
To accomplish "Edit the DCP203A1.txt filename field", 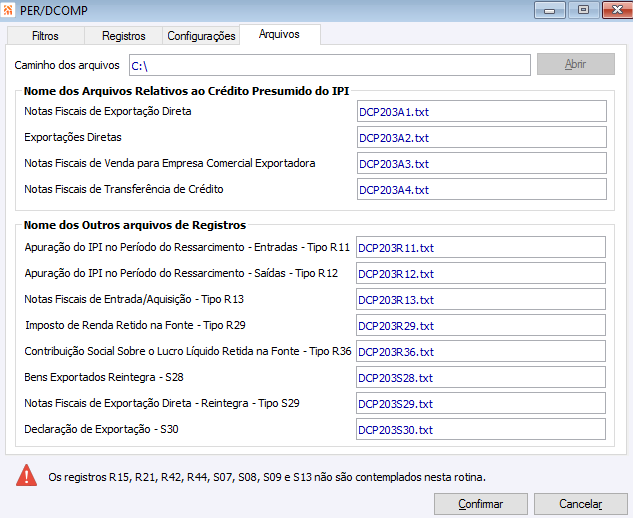I will 482,111.
